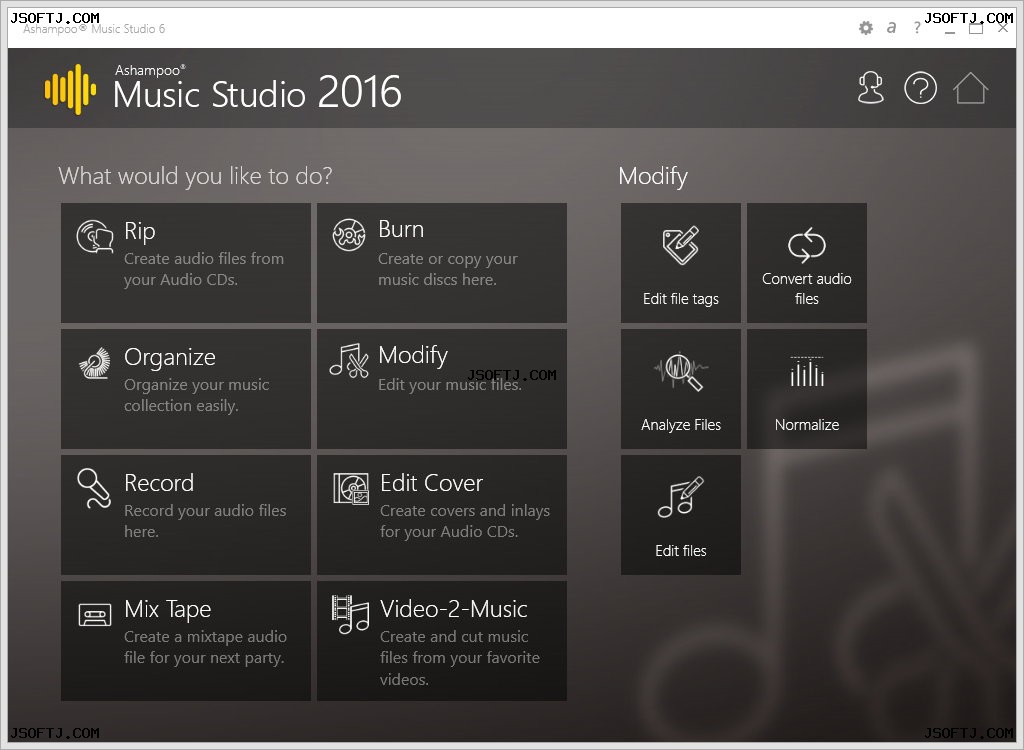Click the Analyze Files magnifier icon
This screenshot has width=1024, height=750.
click(x=680, y=371)
